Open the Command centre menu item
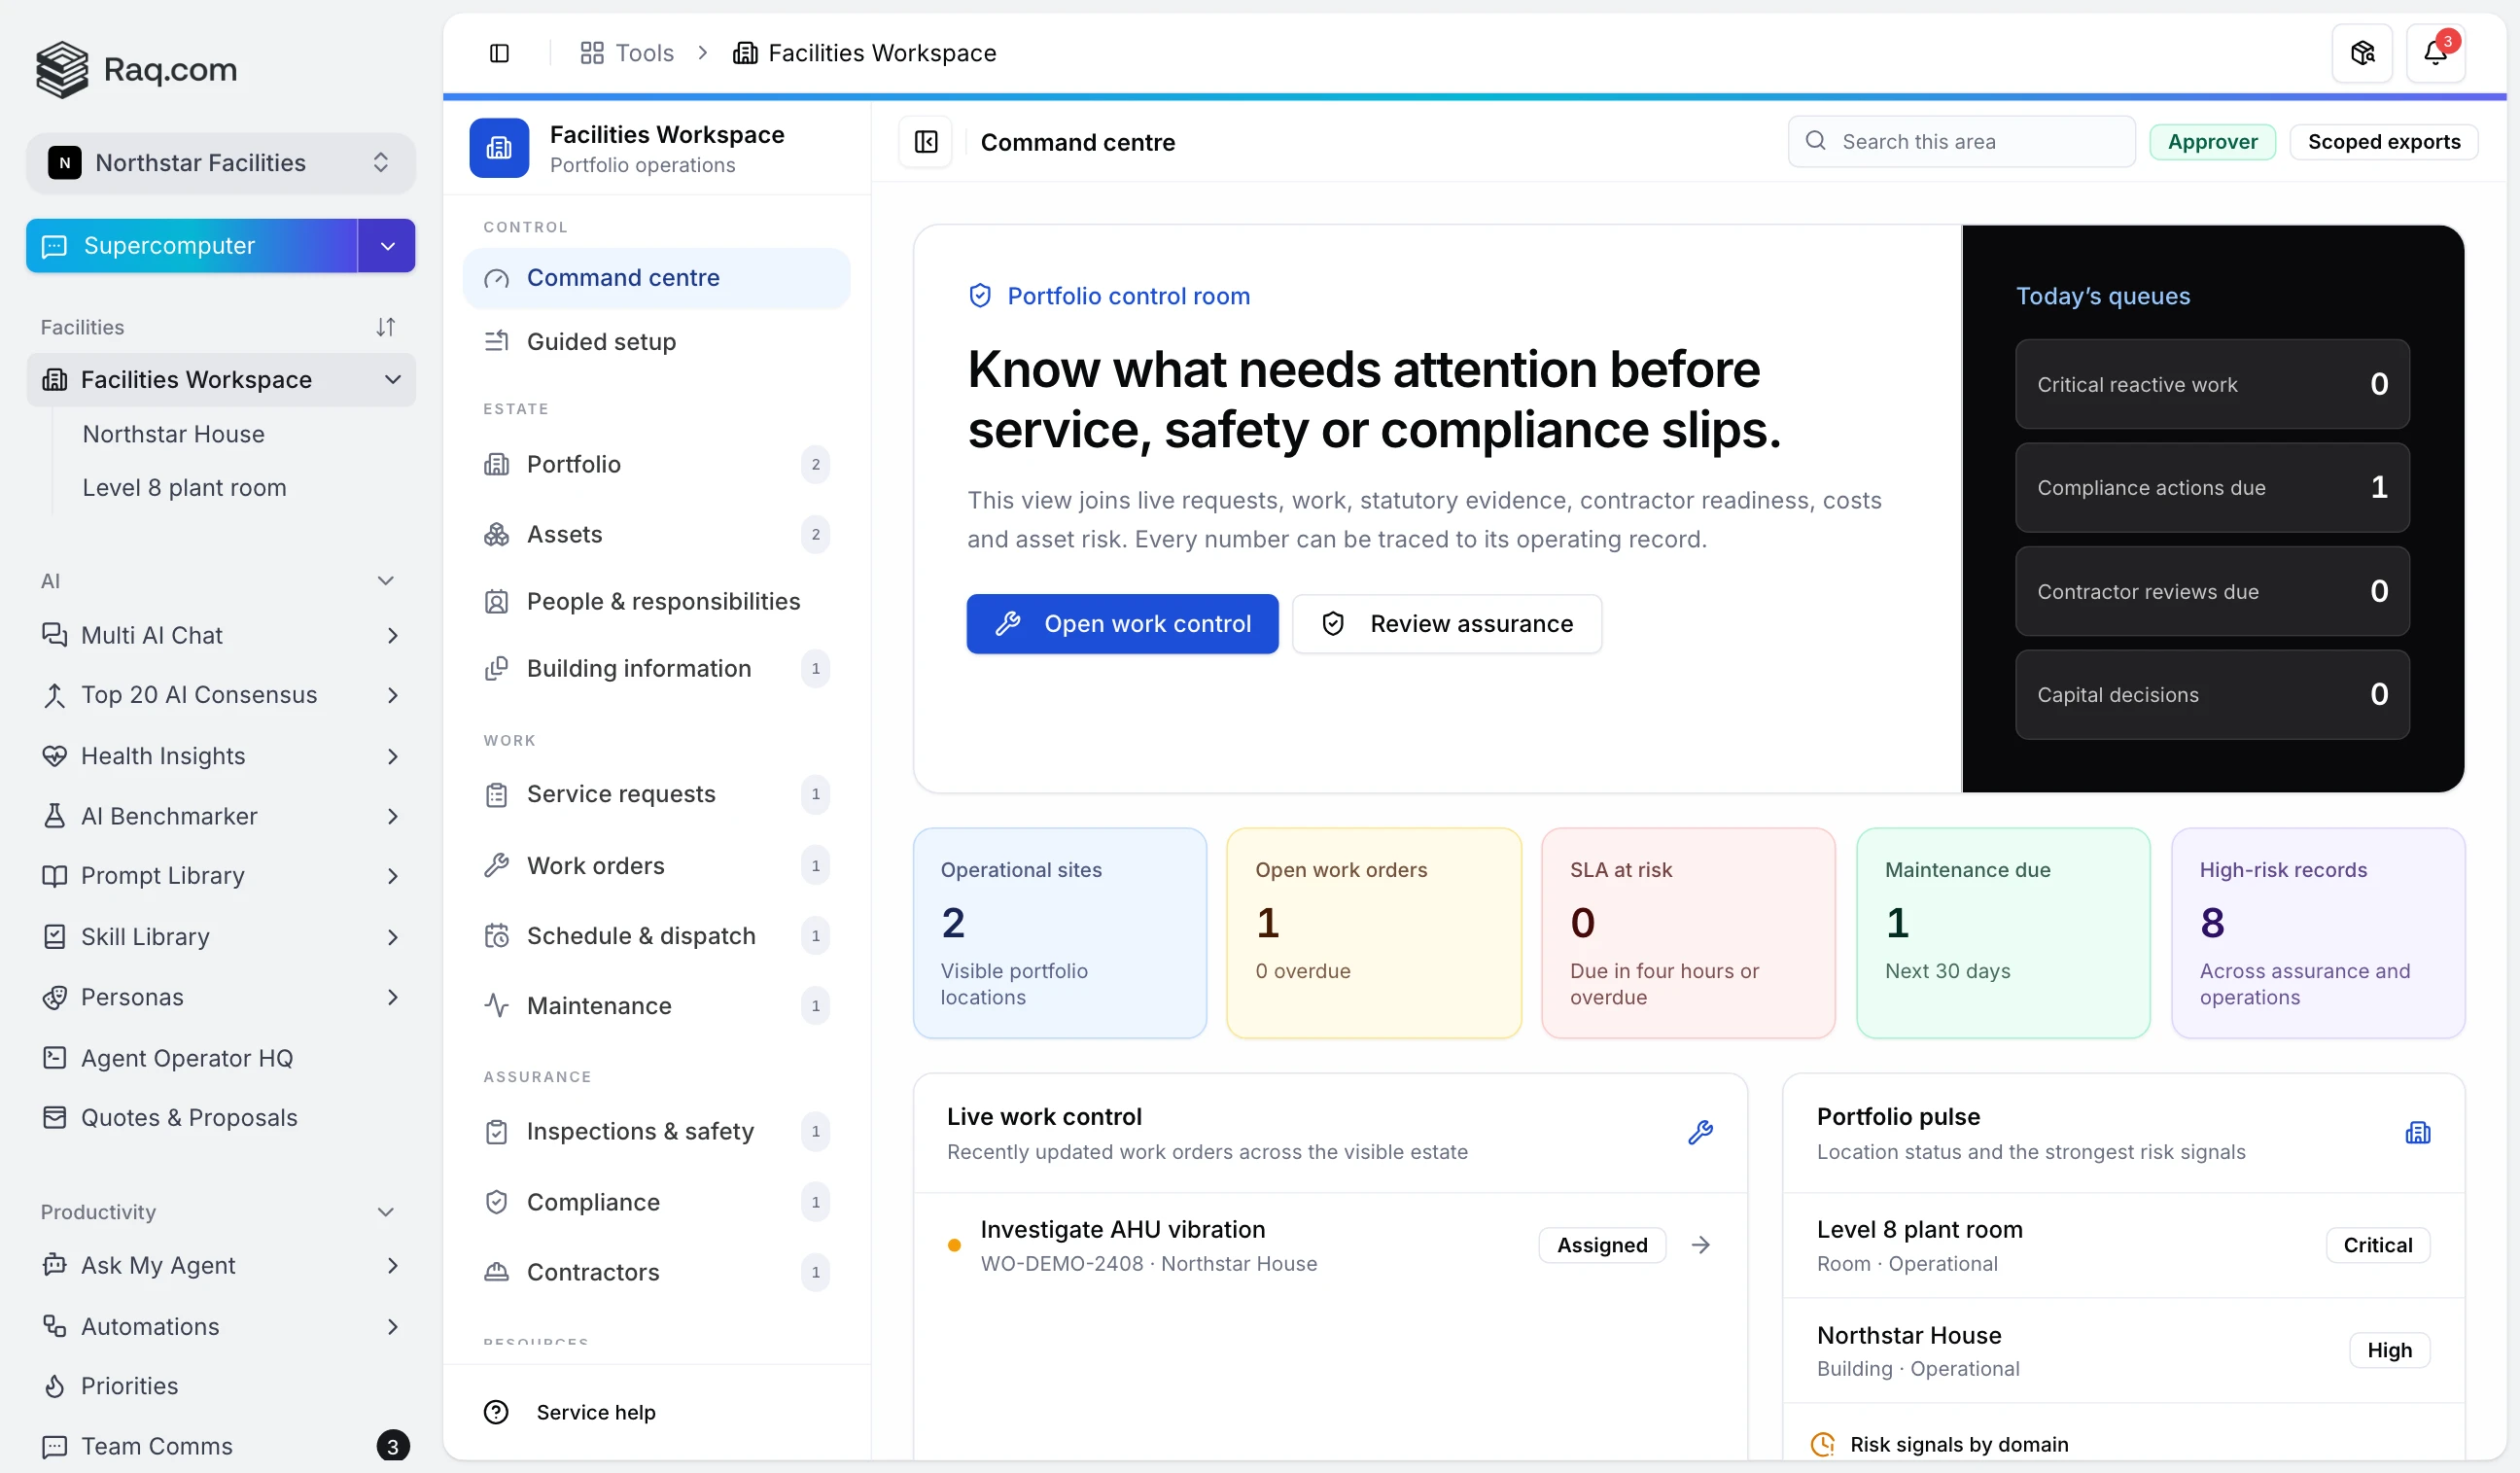 coord(656,278)
